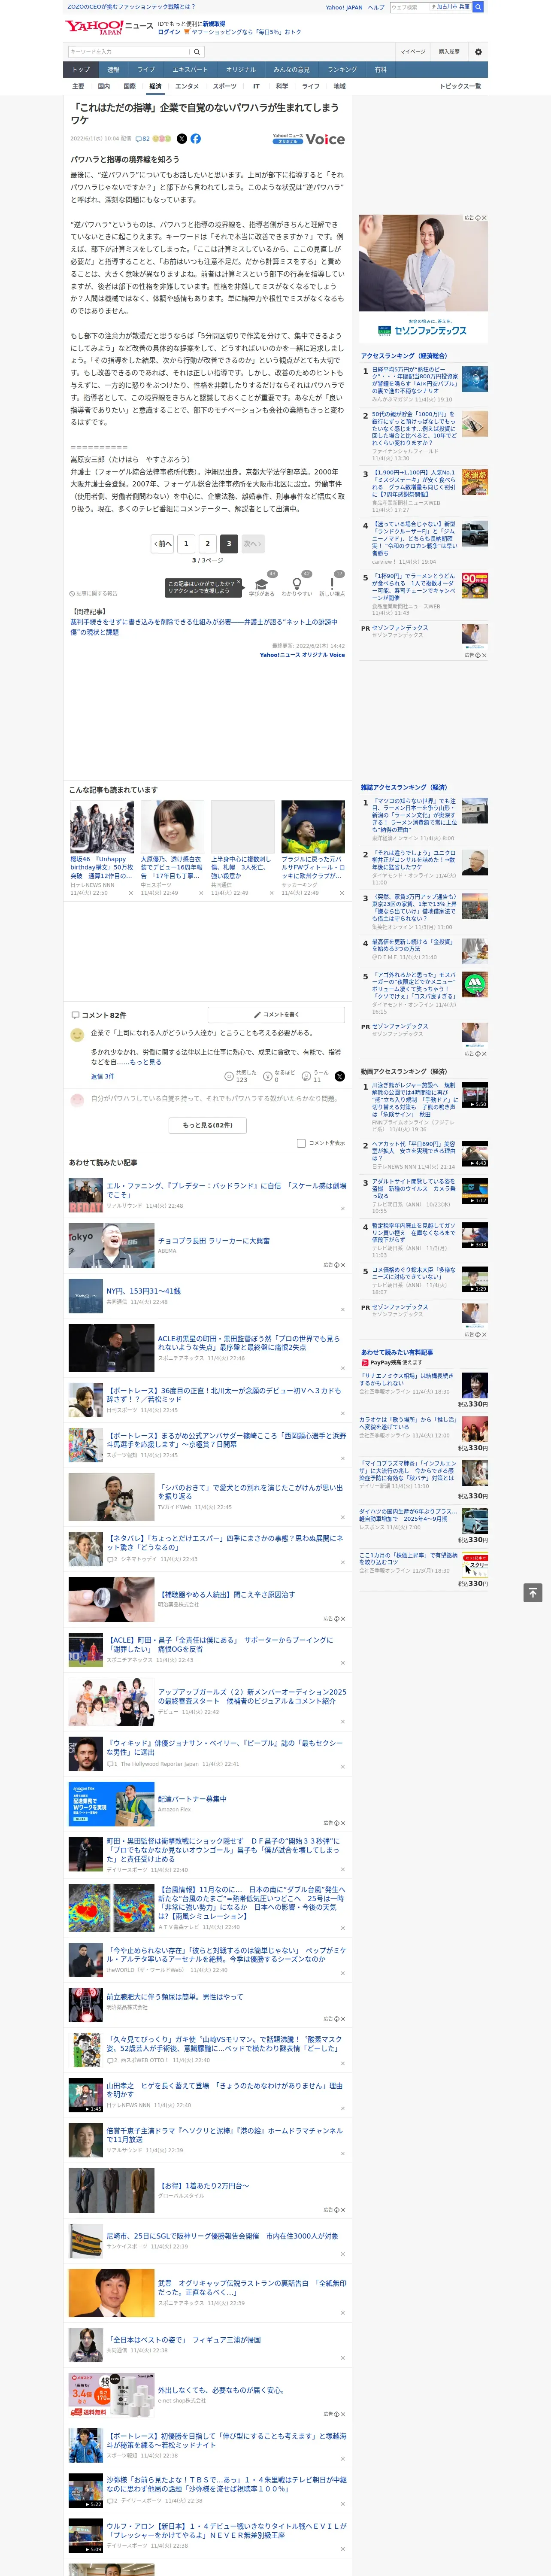The width and height of the screenshot is (551, 2576).
Task: Open the スポーツ category tab
Action: 225,86
